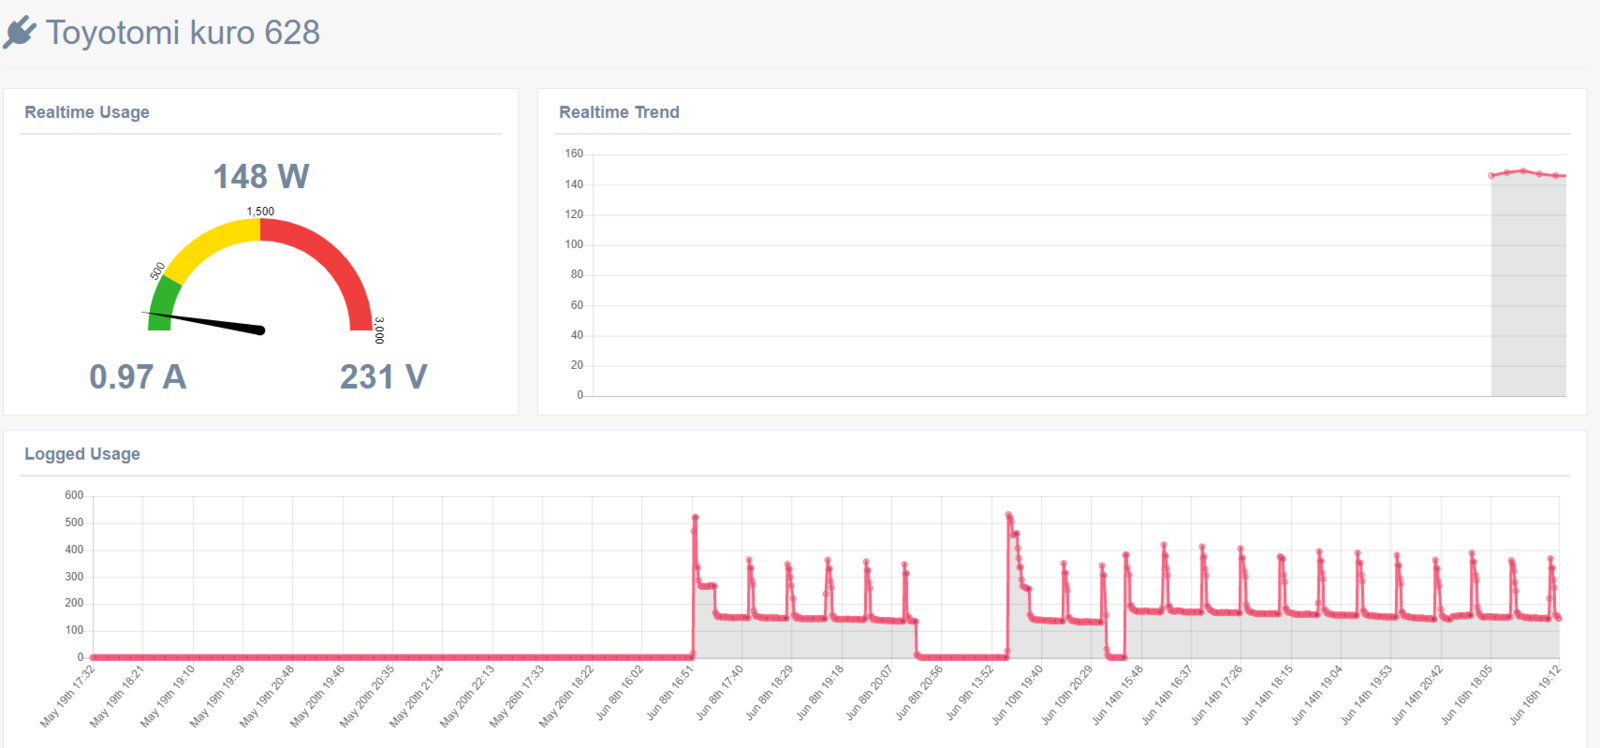
Task: Click the green segment of the gauge
Action: [163, 304]
